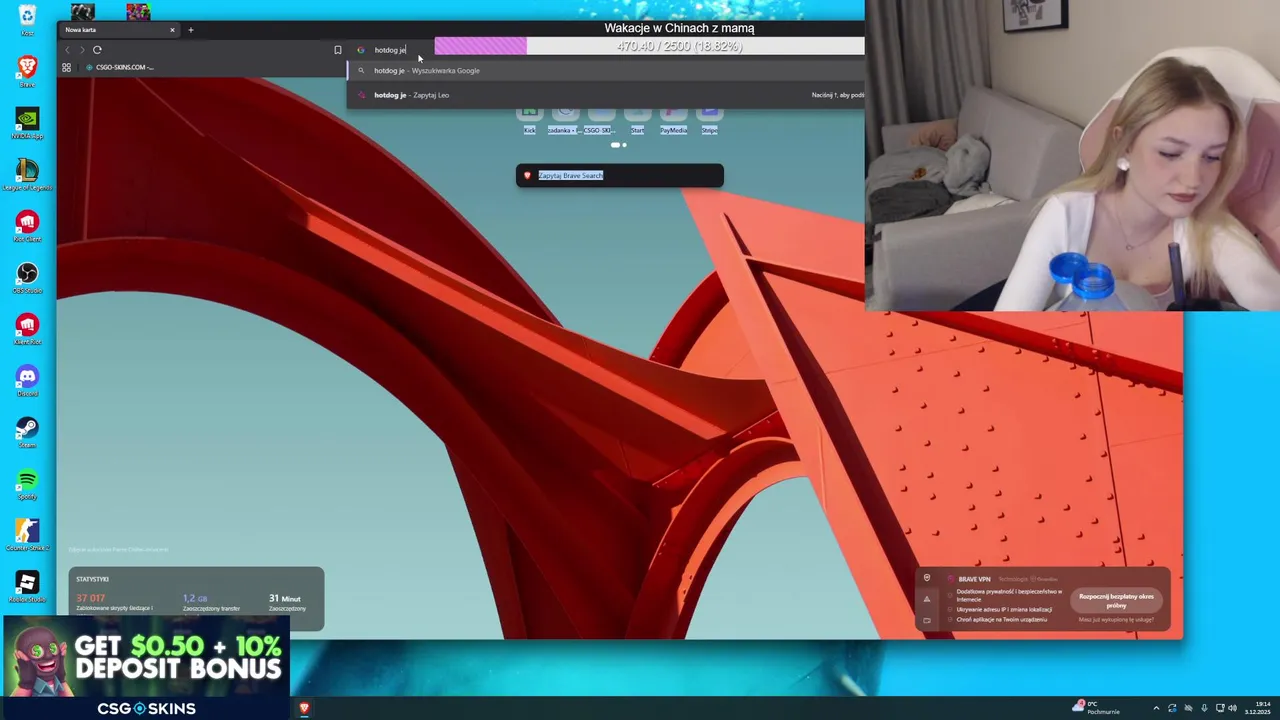Image resolution: width=1280 pixels, height=720 pixels.
Task: Launch Brave from the desktop shortcut
Action: [27, 71]
